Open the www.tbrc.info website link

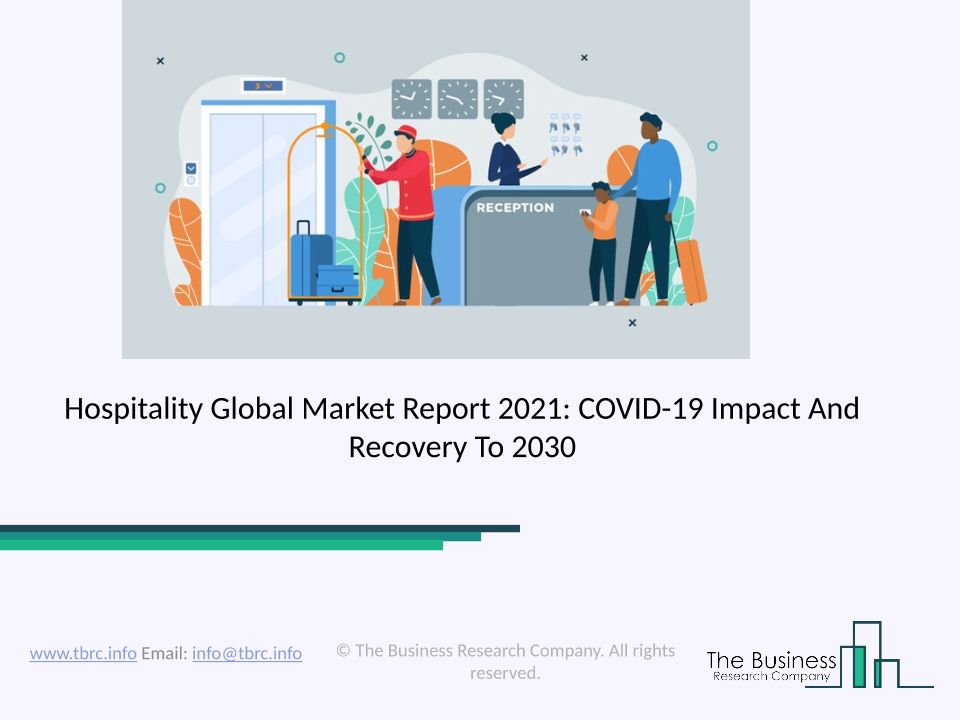[x=83, y=653]
